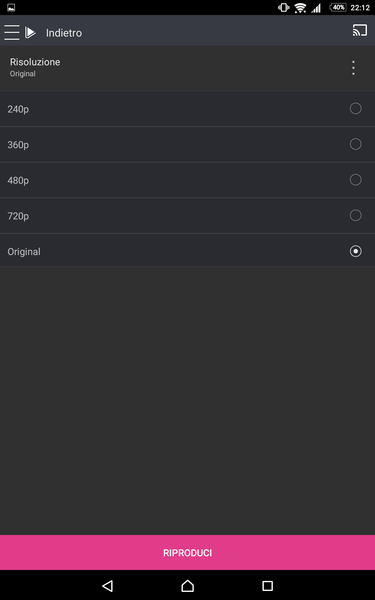Select the 240p radio button
Image resolution: width=375 pixels, height=600 pixels.
(355, 109)
